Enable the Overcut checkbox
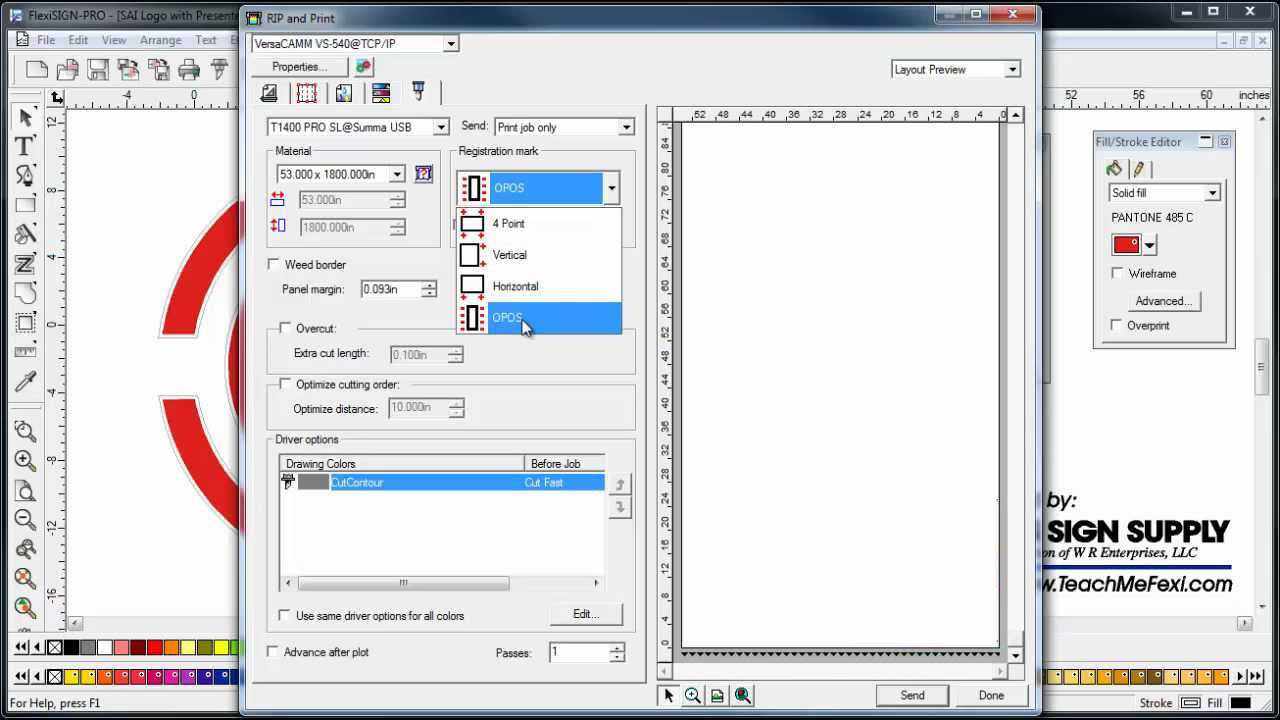Viewport: 1280px width, 720px height. [x=285, y=328]
